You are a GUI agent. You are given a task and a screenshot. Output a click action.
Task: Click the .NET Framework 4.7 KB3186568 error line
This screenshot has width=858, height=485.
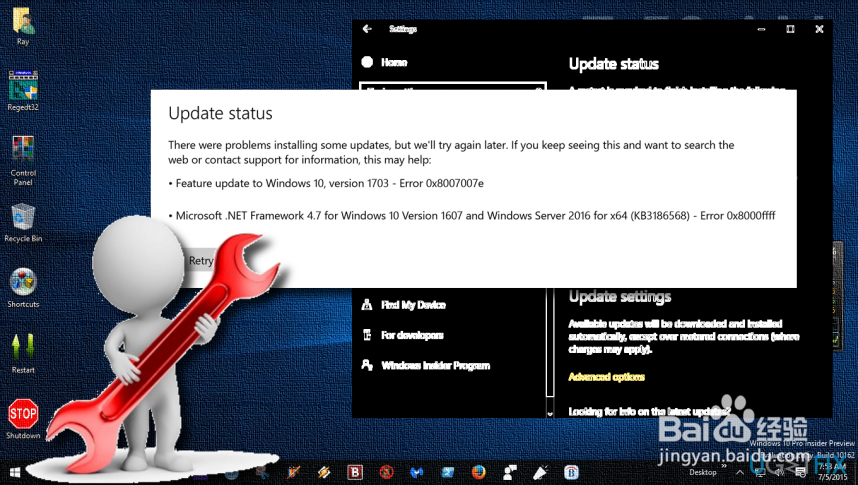pos(472,216)
